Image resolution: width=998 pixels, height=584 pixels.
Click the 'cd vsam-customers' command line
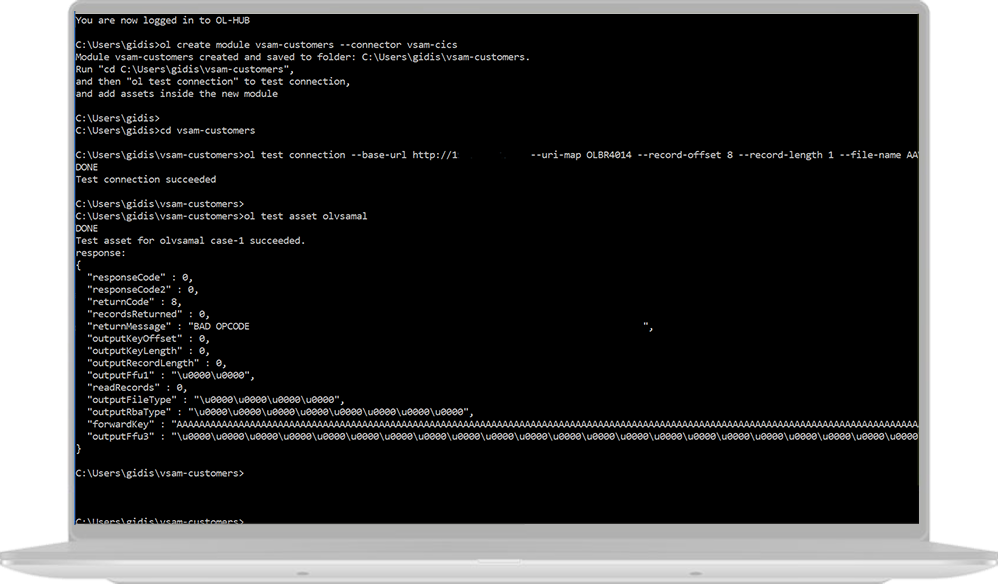tap(165, 130)
